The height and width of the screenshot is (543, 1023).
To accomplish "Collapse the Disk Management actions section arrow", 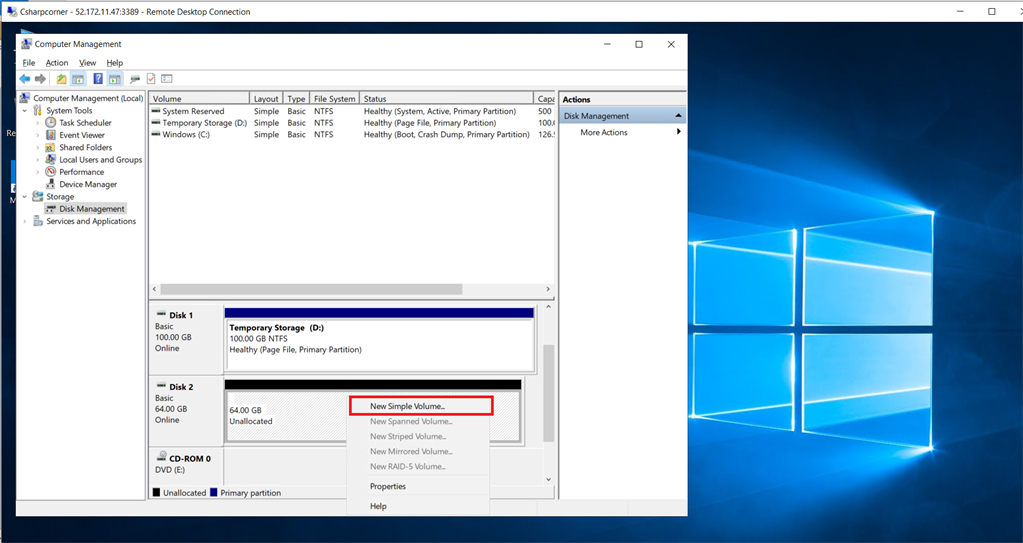I will [679, 116].
